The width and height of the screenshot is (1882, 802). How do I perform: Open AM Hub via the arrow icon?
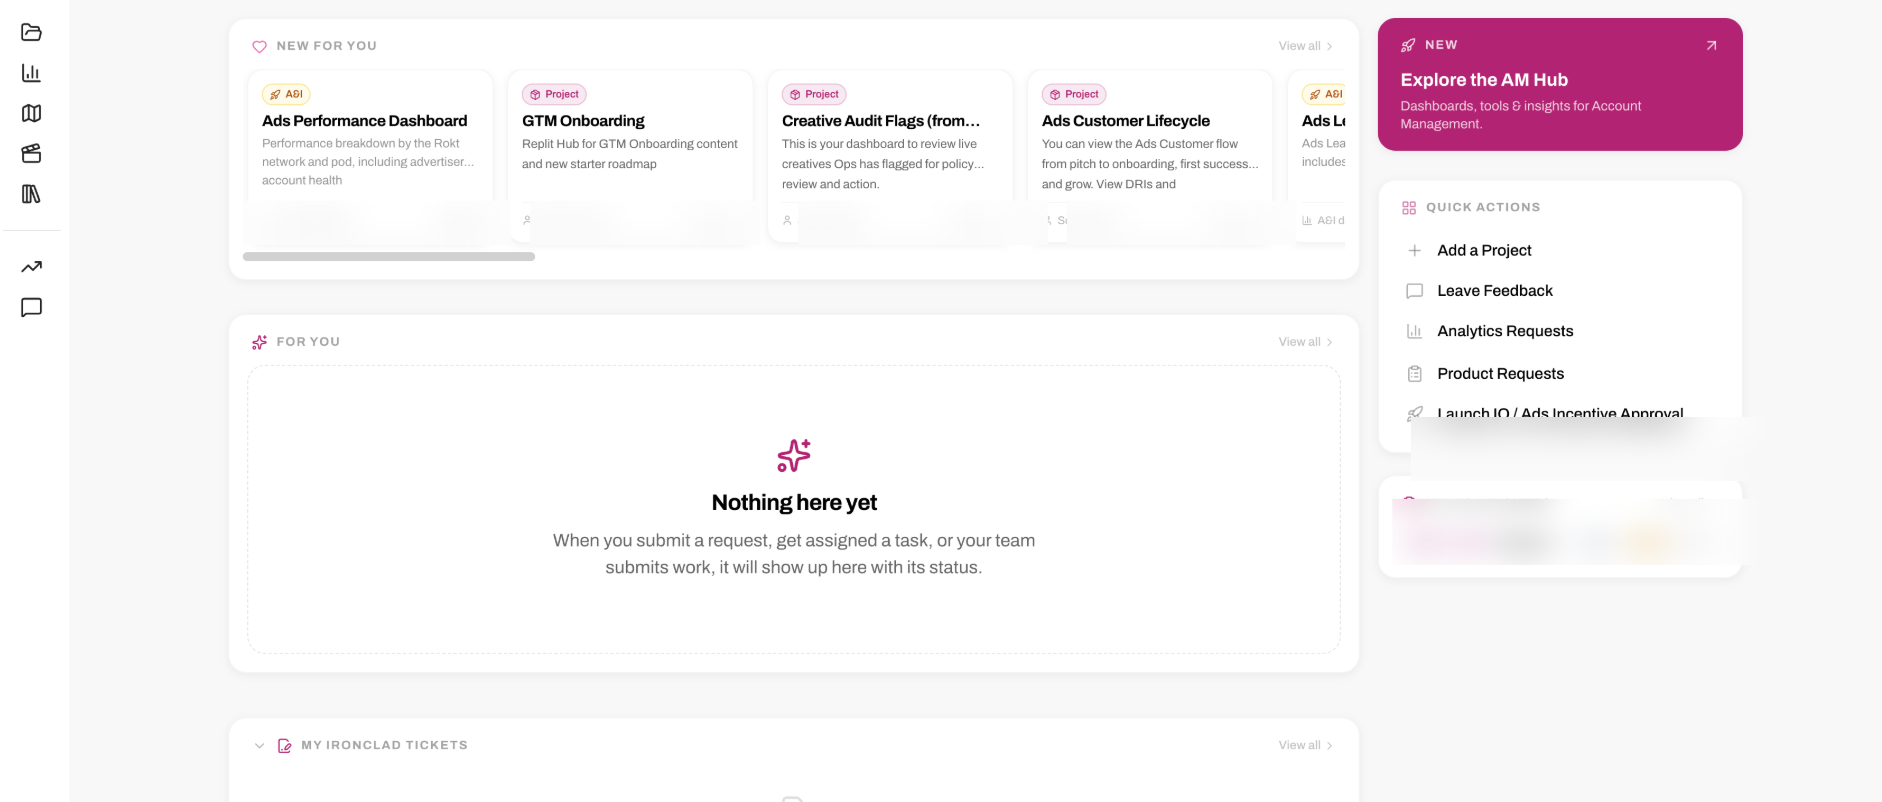pos(1711,45)
